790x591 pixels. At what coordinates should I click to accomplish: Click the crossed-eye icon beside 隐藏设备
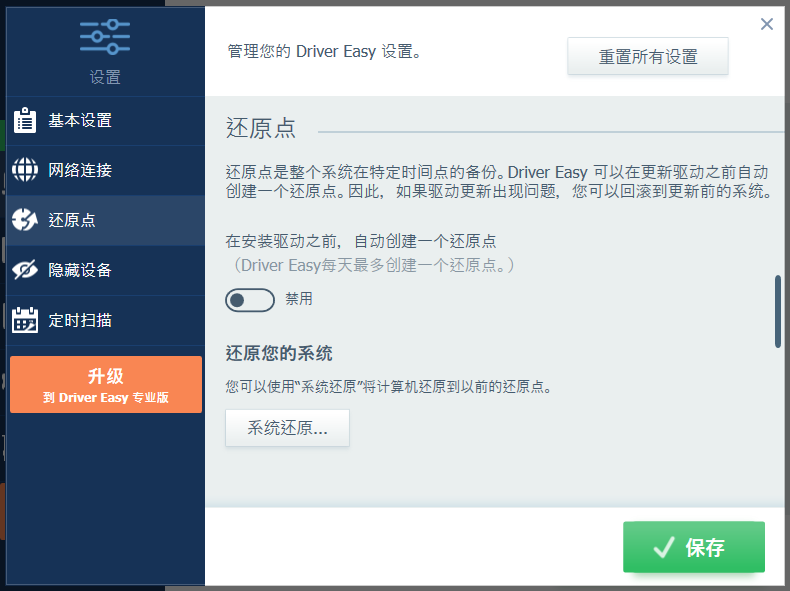(x=25, y=270)
